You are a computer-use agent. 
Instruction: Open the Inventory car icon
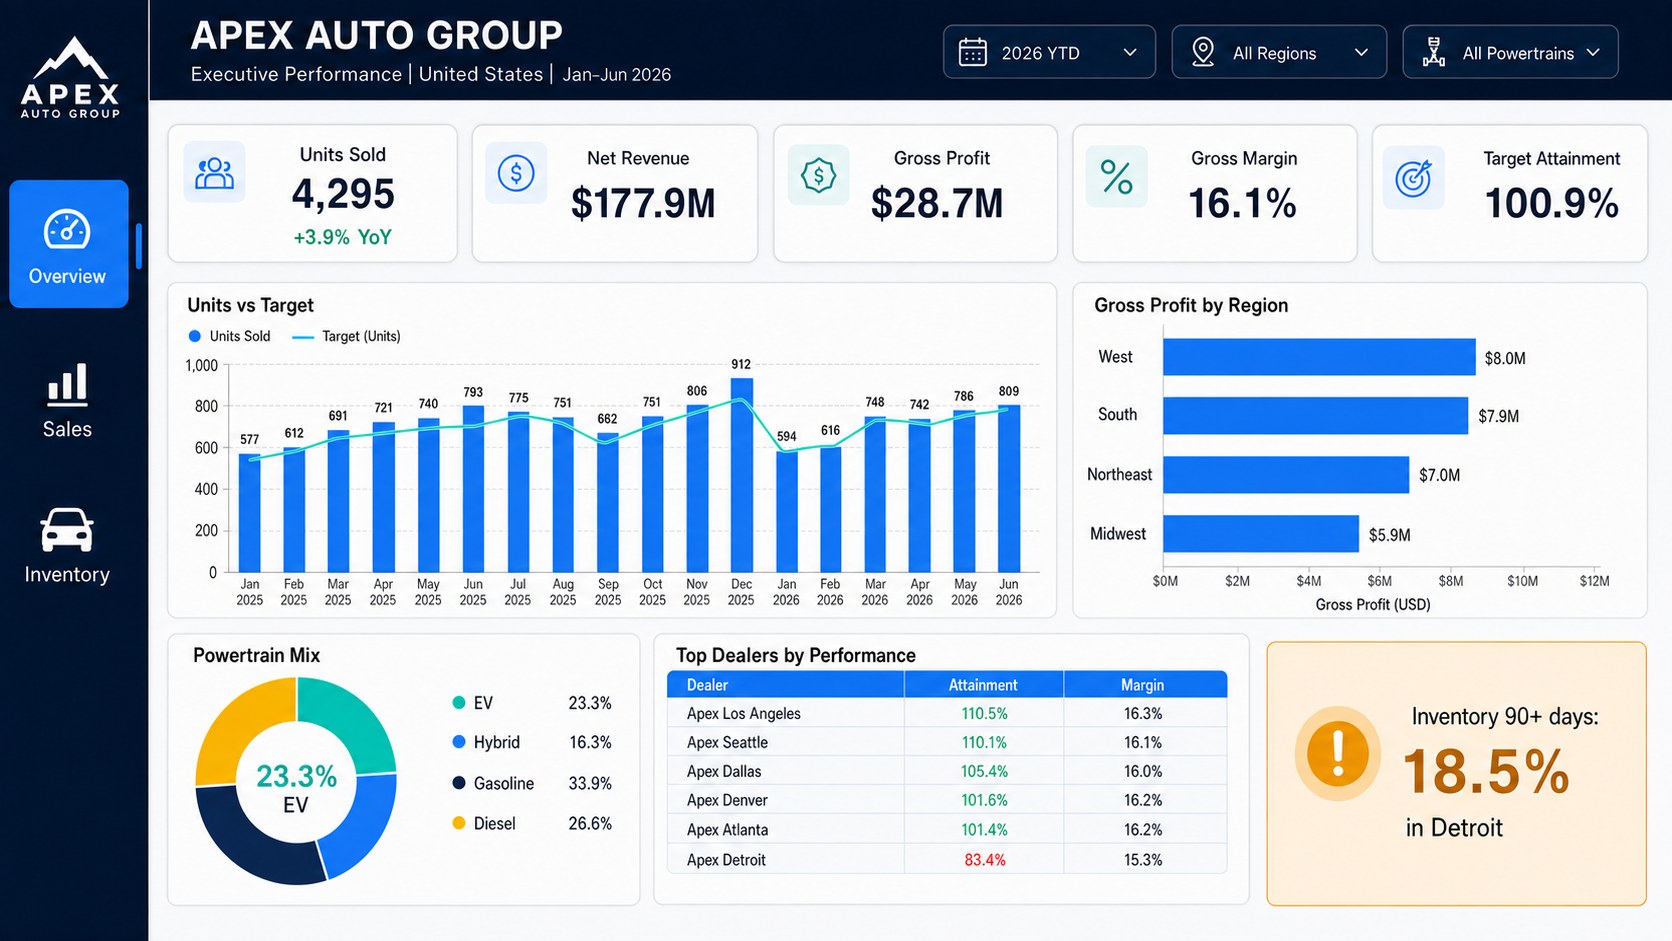click(x=67, y=530)
